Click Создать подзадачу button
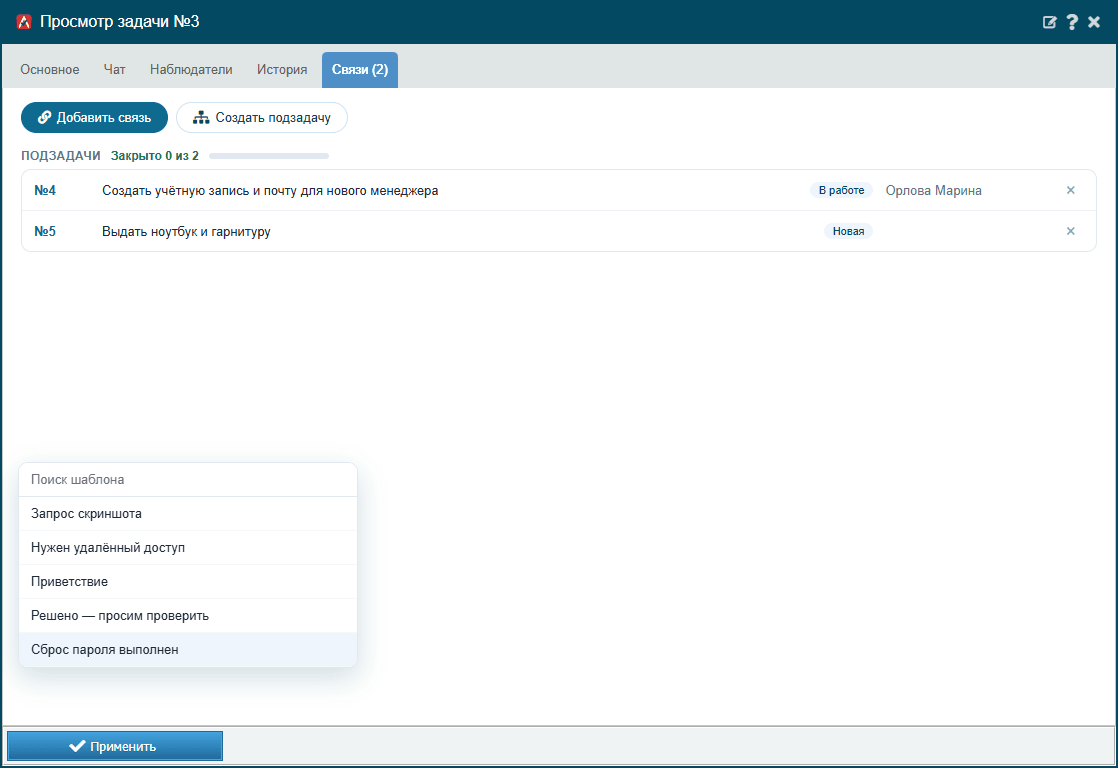The image size is (1118, 768). tap(262, 118)
